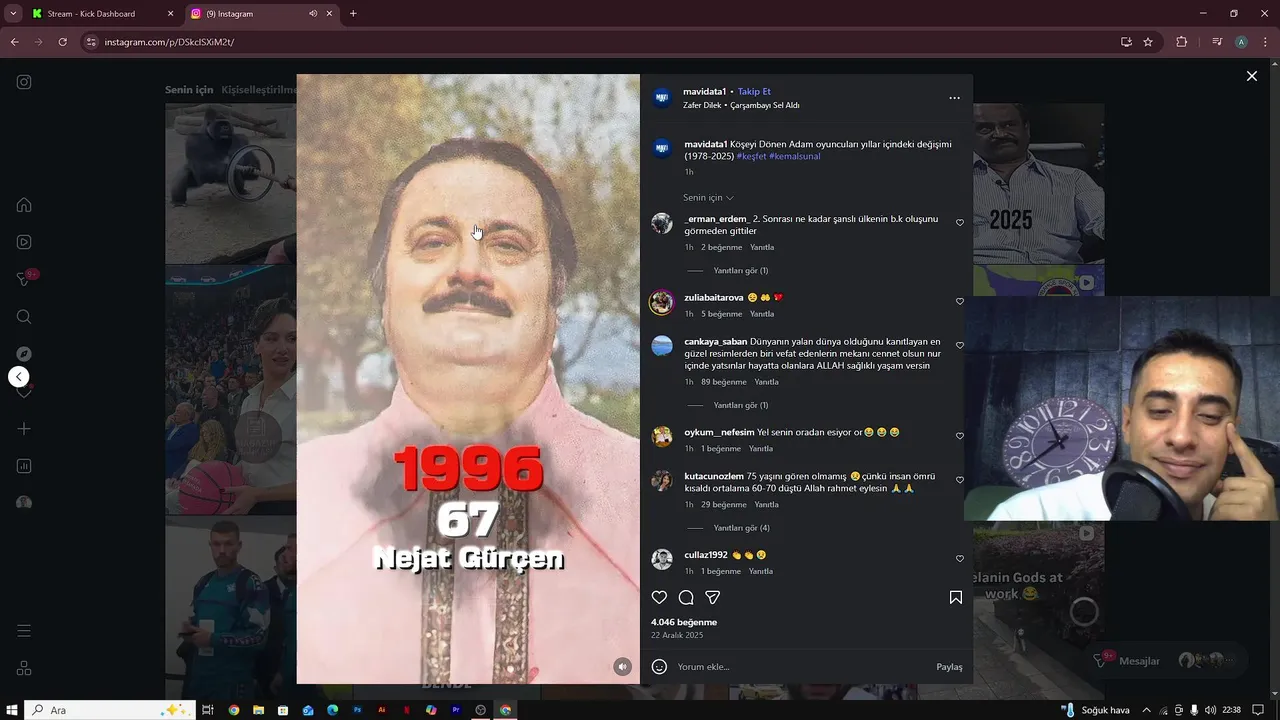Open Reels from the Instagram sidebar

pos(24,242)
